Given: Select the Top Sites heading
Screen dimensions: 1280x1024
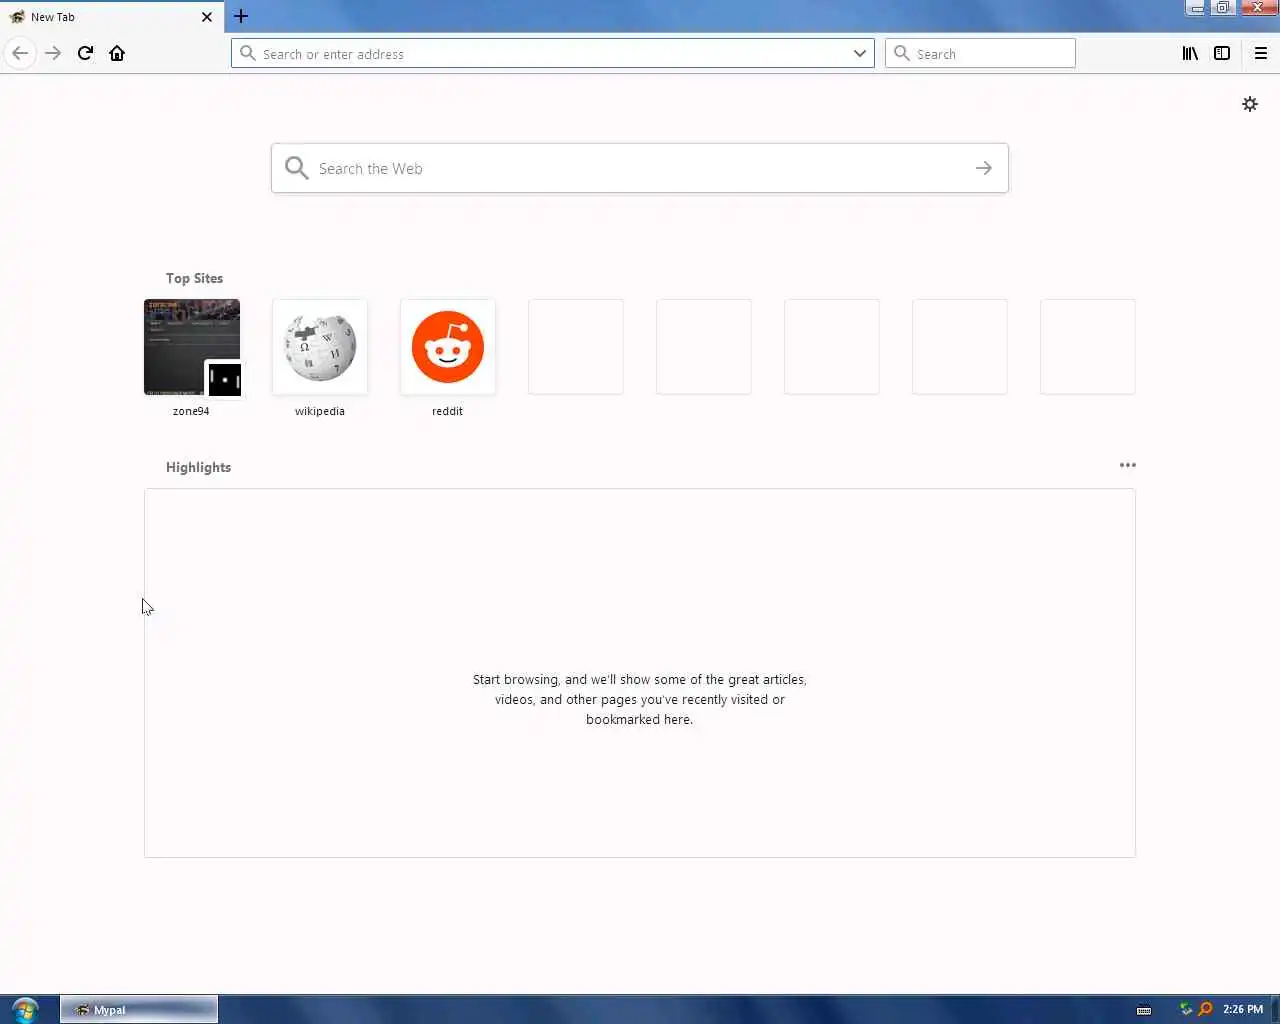Looking at the screenshot, I should pyautogui.click(x=195, y=278).
